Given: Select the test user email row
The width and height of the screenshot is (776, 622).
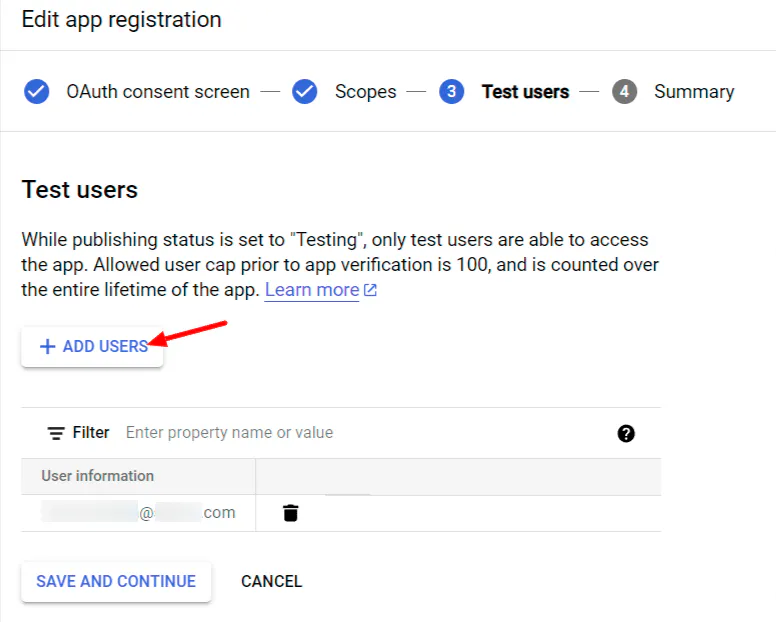Looking at the screenshot, I should (x=139, y=513).
